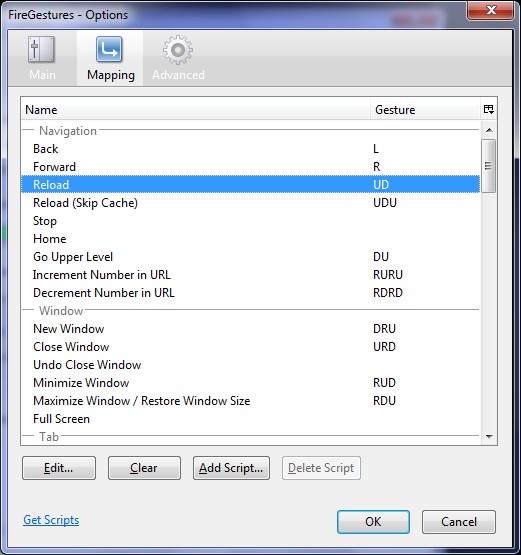Click scrollbar up arrow
Viewport: 521px width, 555px height.
coord(489,131)
